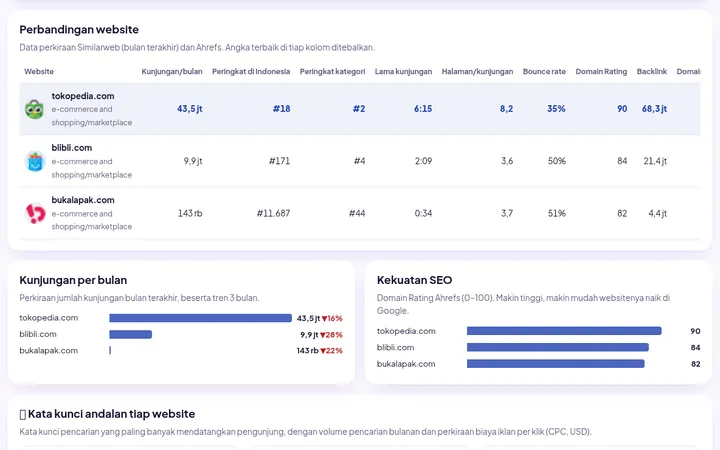This screenshot has width=720, height=450.
Task: Click the Bukalapak red logo icon
Action: (34, 214)
